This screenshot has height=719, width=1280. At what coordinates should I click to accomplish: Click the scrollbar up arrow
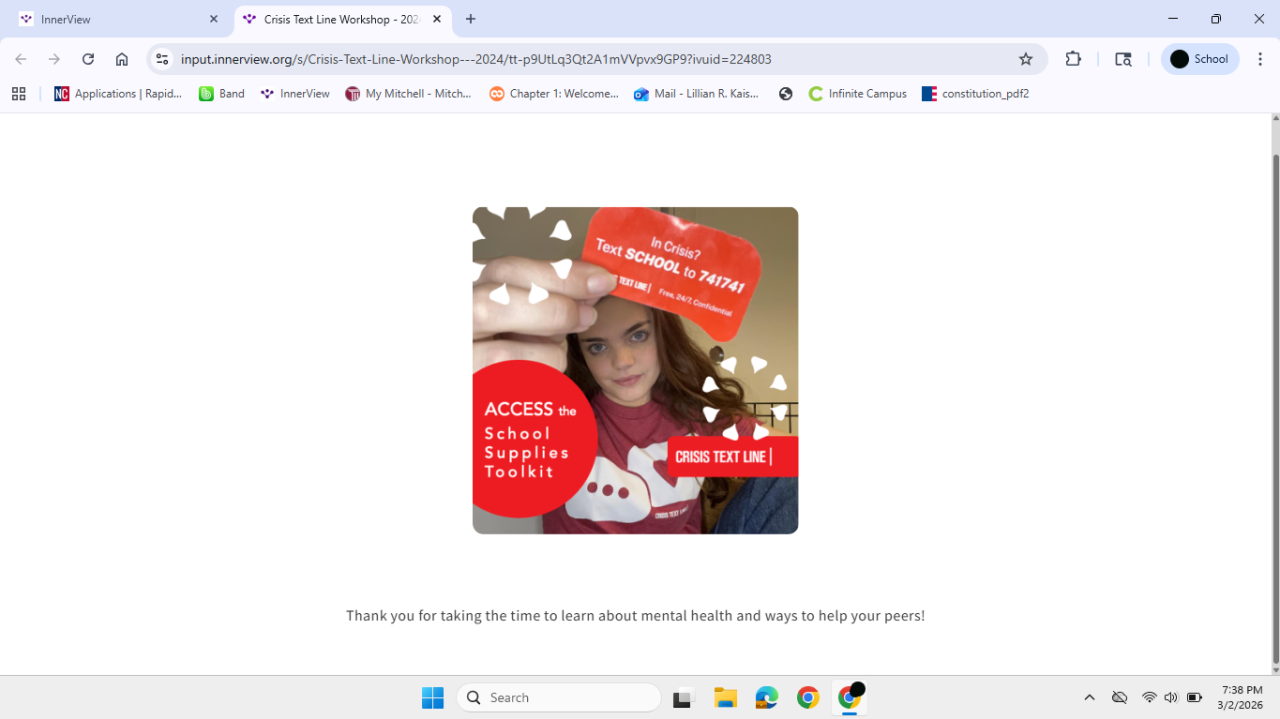coord(1275,118)
